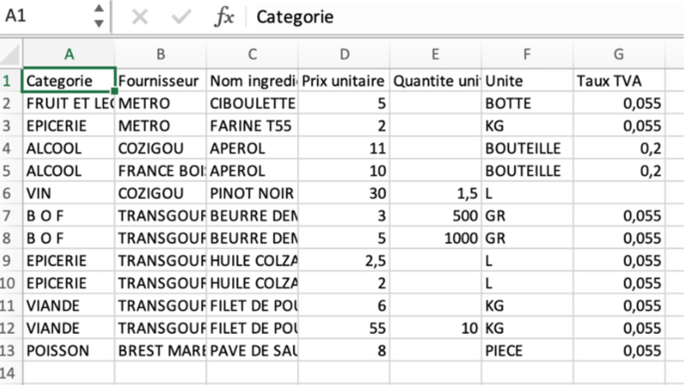The width and height of the screenshot is (688, 385).
Task: Click the Name Box up arrow
Action: [x=99, y=8]
